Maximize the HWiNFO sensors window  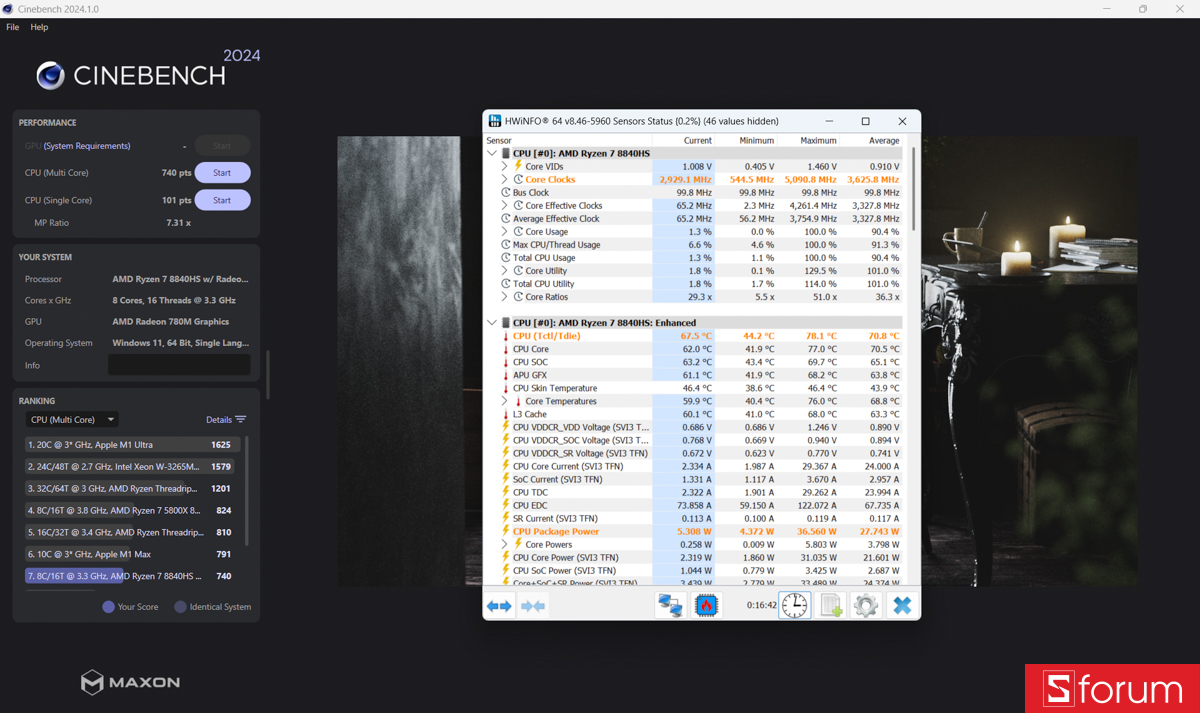(866, 121)
